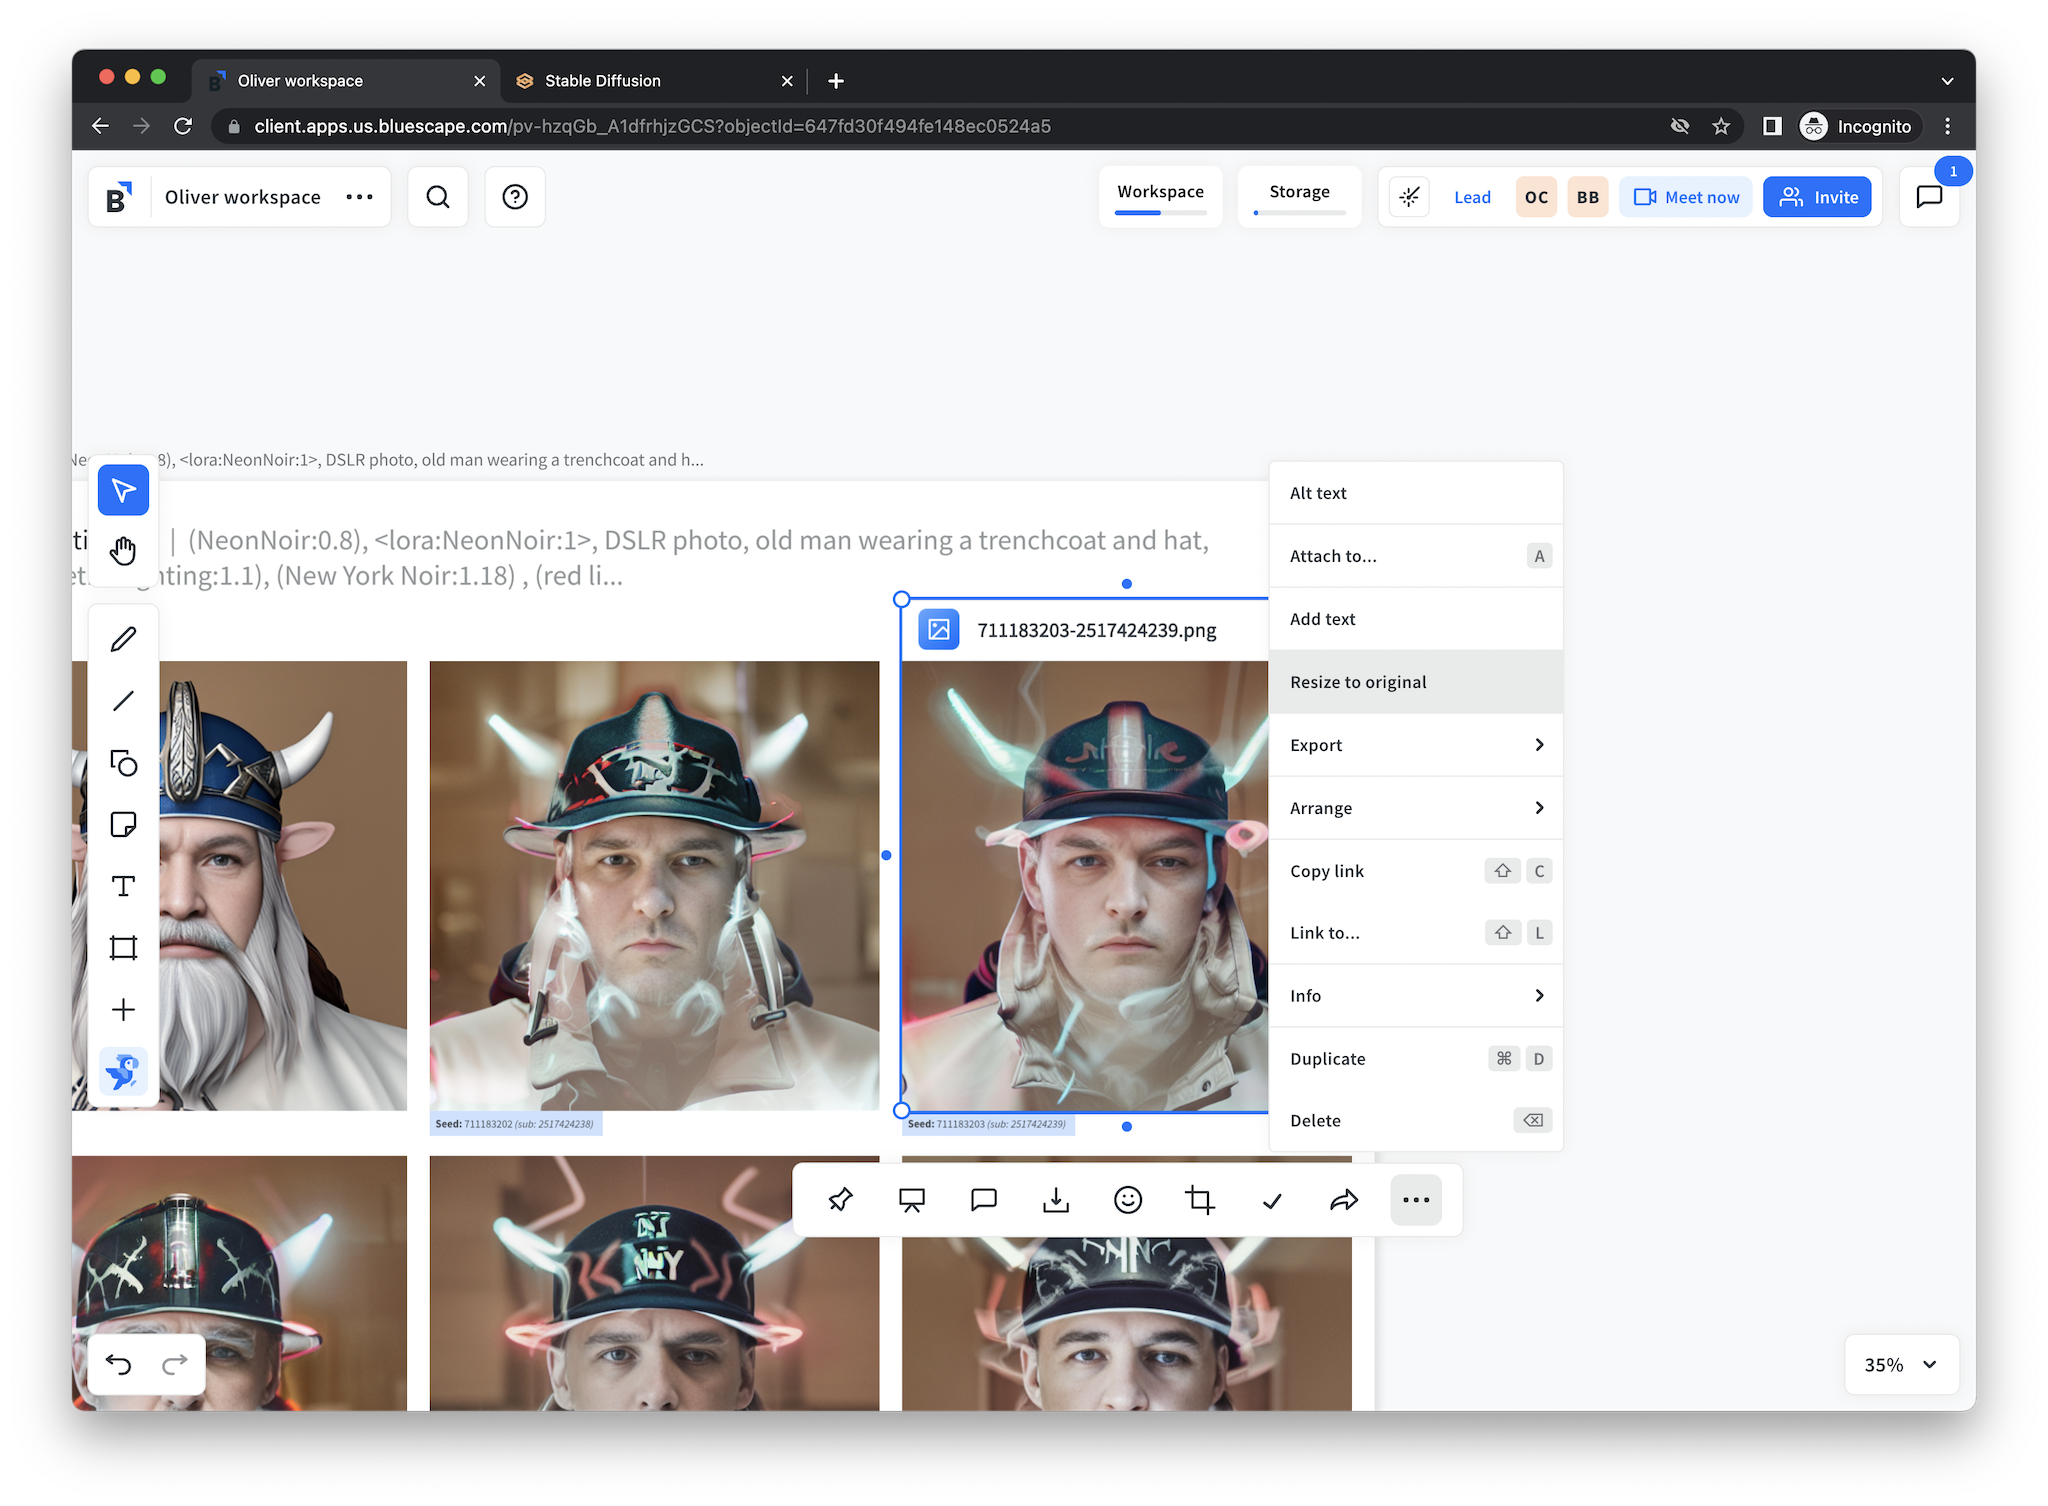Screen dimensions: 2048x1506
Task: Select the Pen drawing tool
Action: (x=123, y=639)
